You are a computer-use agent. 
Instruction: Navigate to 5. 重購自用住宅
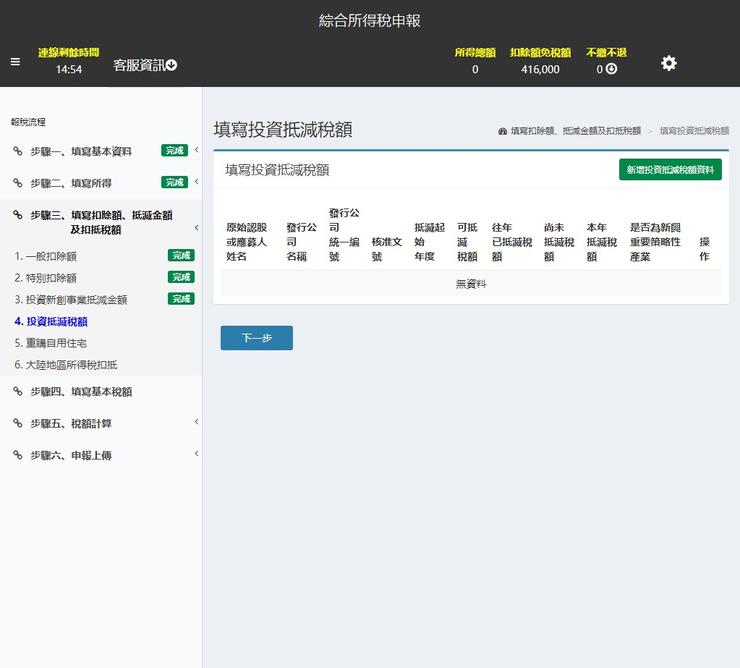pyautogui.click(x=50, y=343)
